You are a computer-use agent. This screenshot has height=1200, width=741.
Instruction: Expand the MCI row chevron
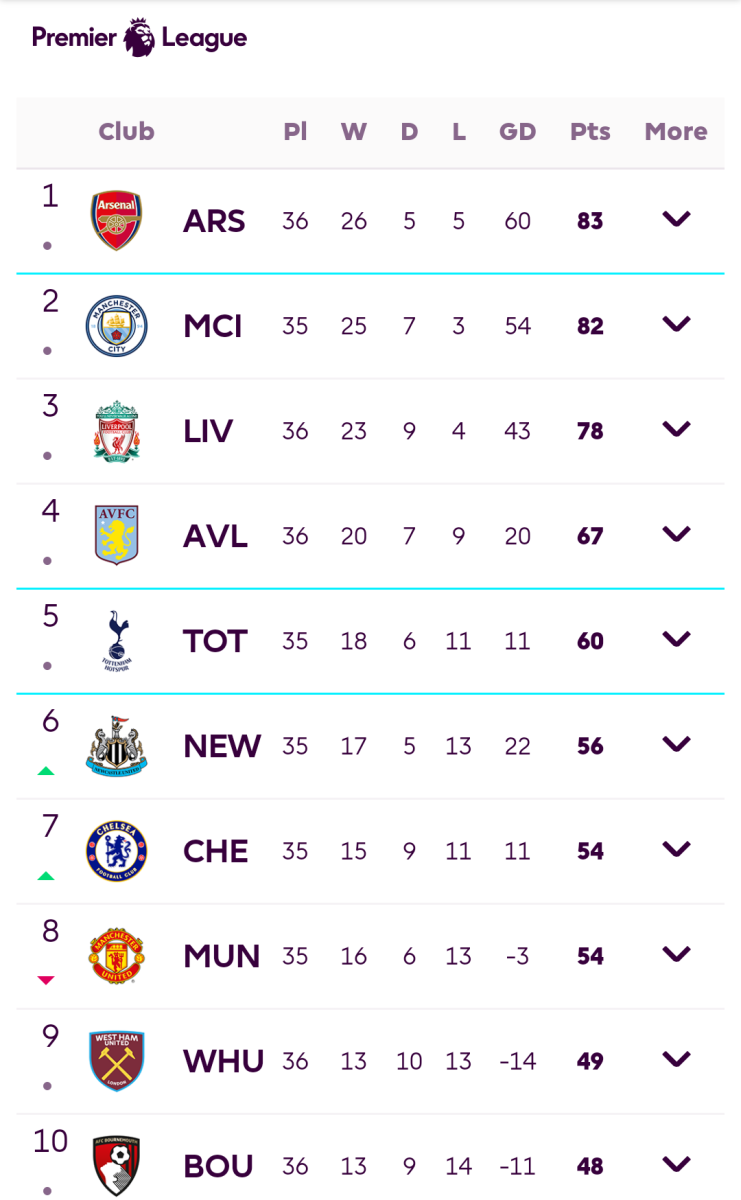pos(677,324)
